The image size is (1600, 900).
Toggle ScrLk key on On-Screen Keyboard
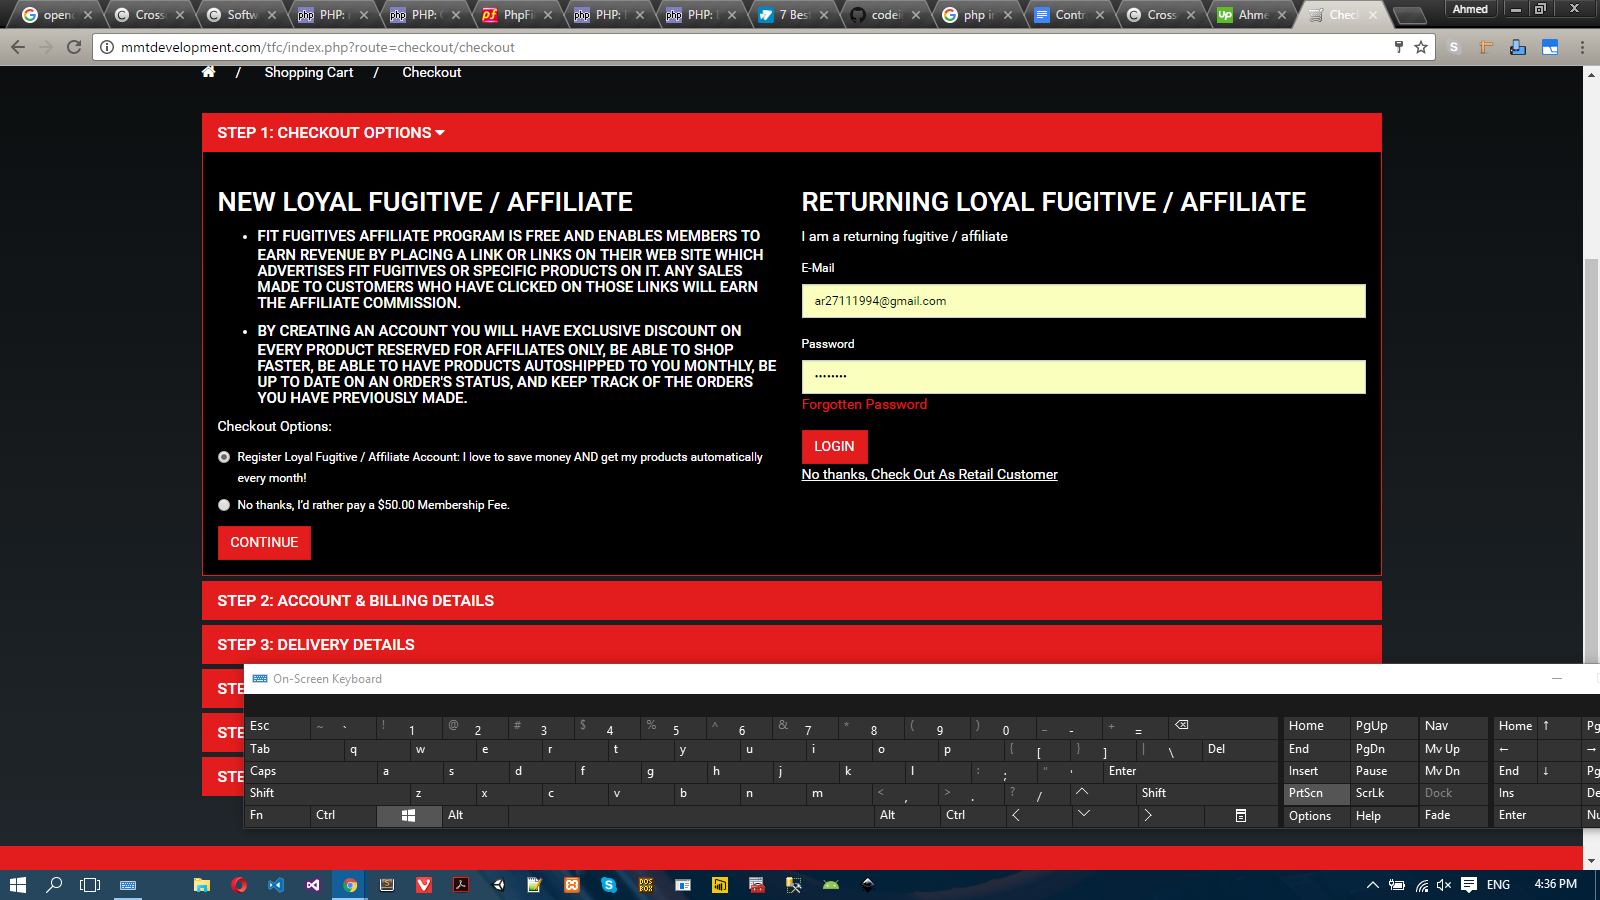pos(1383,793)
